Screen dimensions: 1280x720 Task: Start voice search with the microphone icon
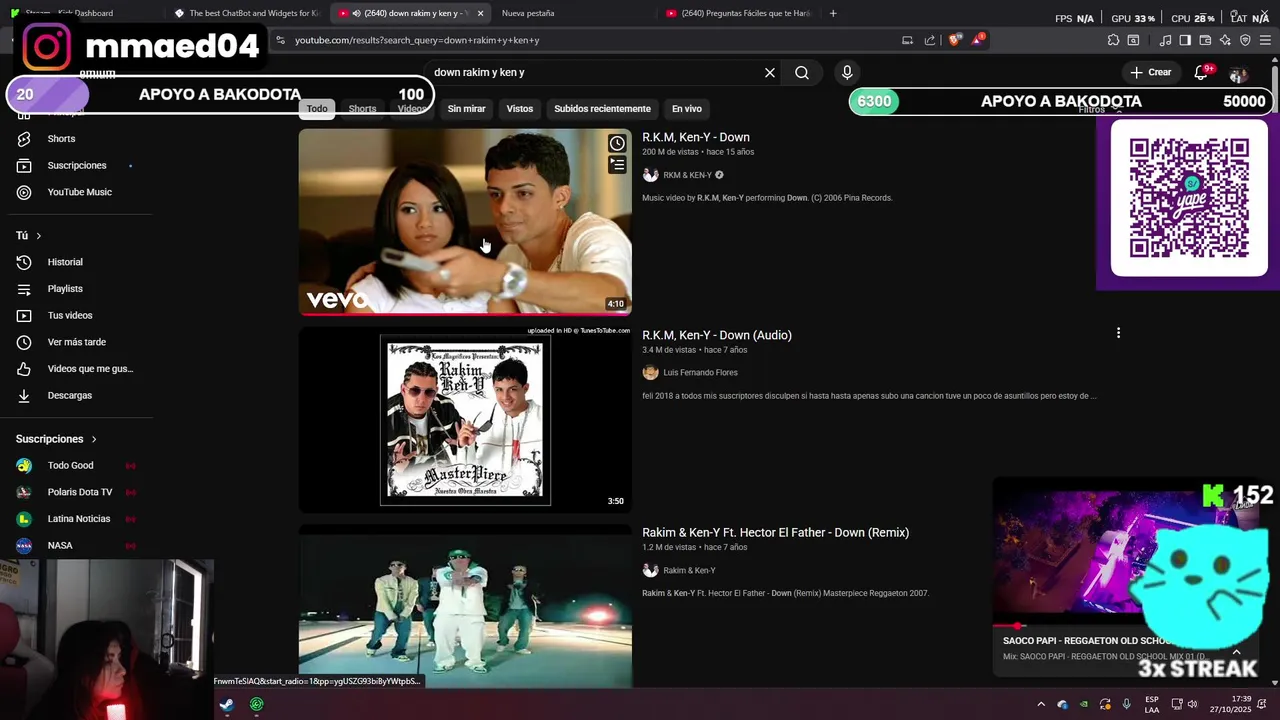(847, 73)
